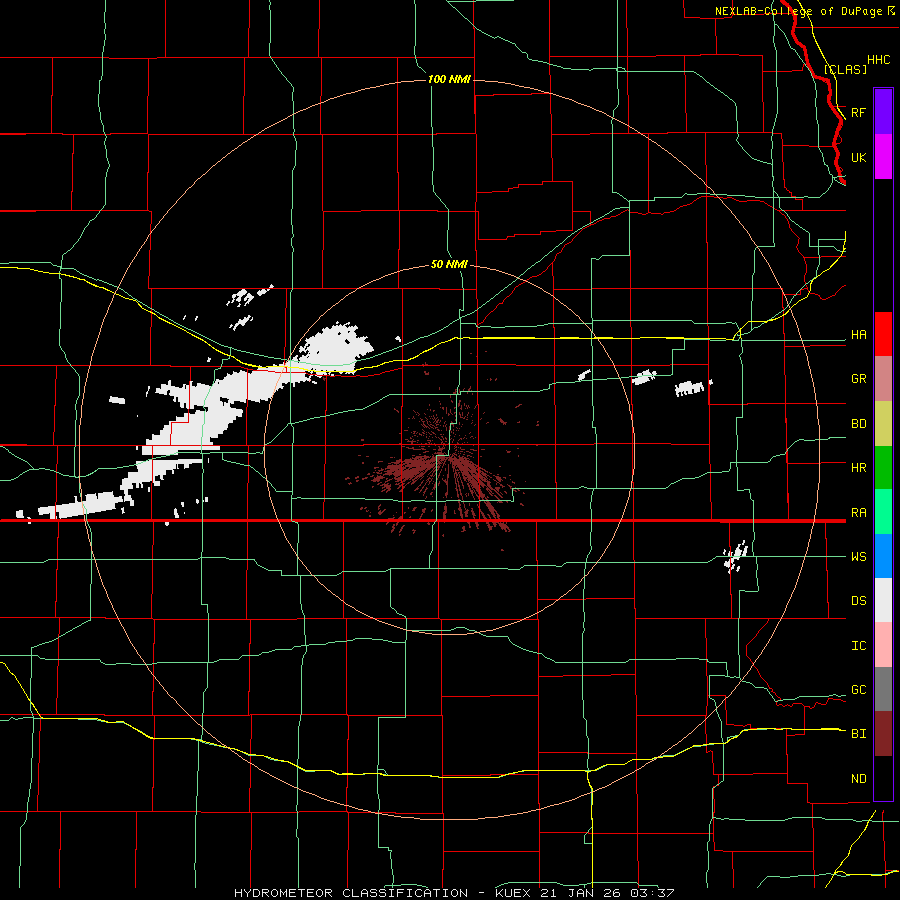
Task: Click the purple RF legend color swatch
Action: 883,112
